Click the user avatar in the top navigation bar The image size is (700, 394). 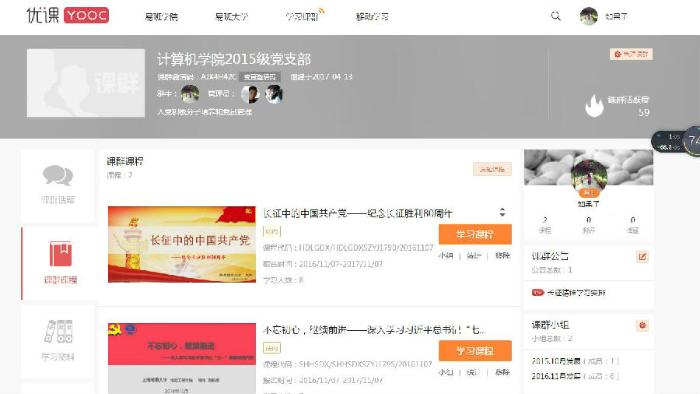(588, 17)
